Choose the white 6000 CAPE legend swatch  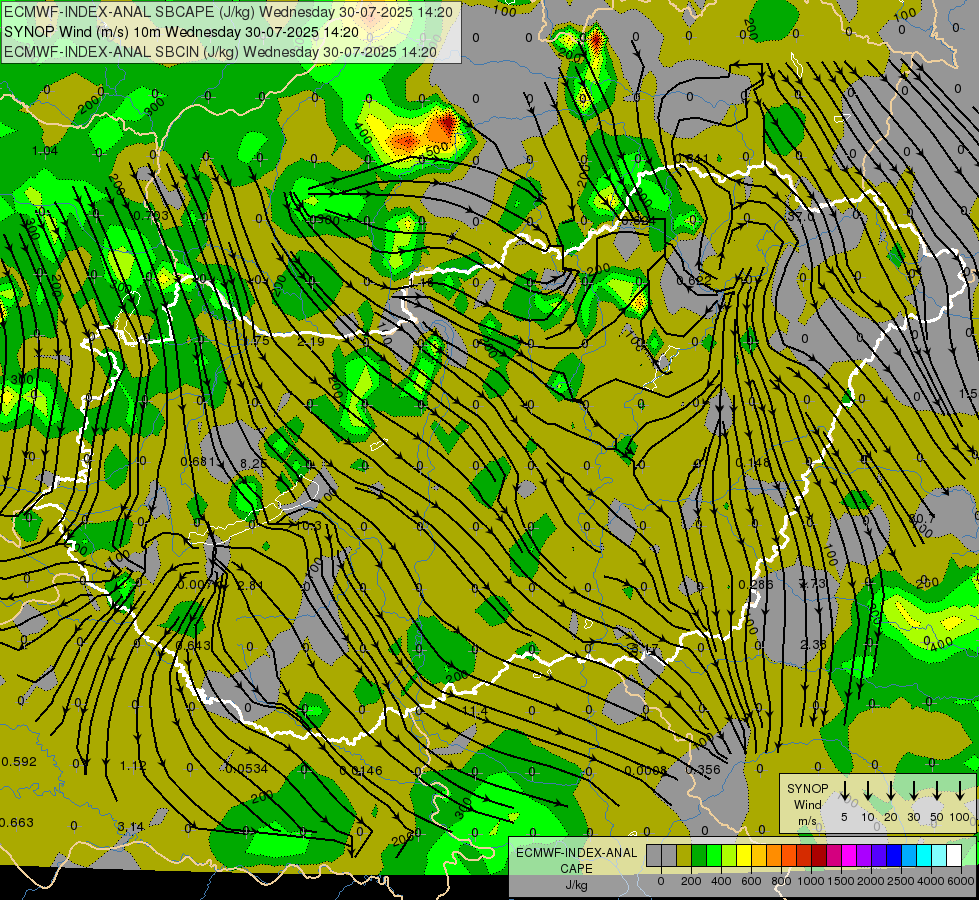tap(953, 856)
